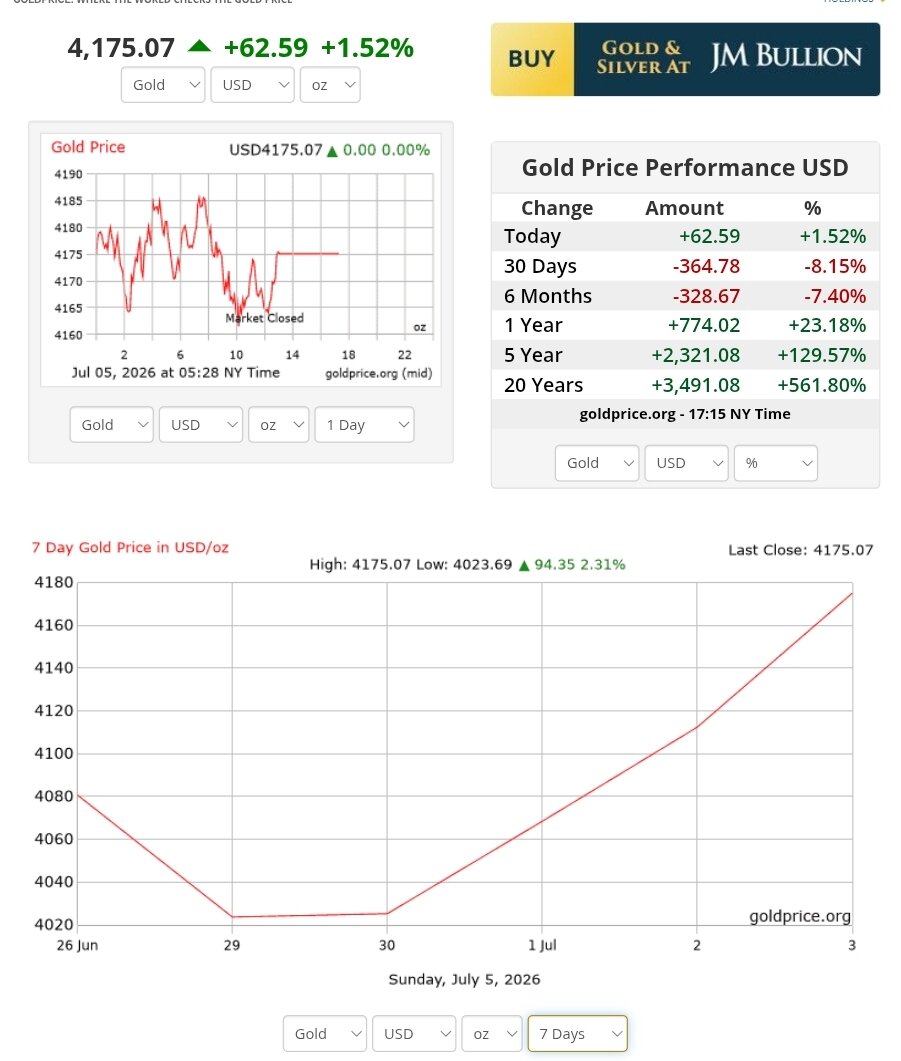The height and width of the screenshot is (1061, 901).
Task: Open USD dropdown under the 7-day chart
Action: (414, 1034)
